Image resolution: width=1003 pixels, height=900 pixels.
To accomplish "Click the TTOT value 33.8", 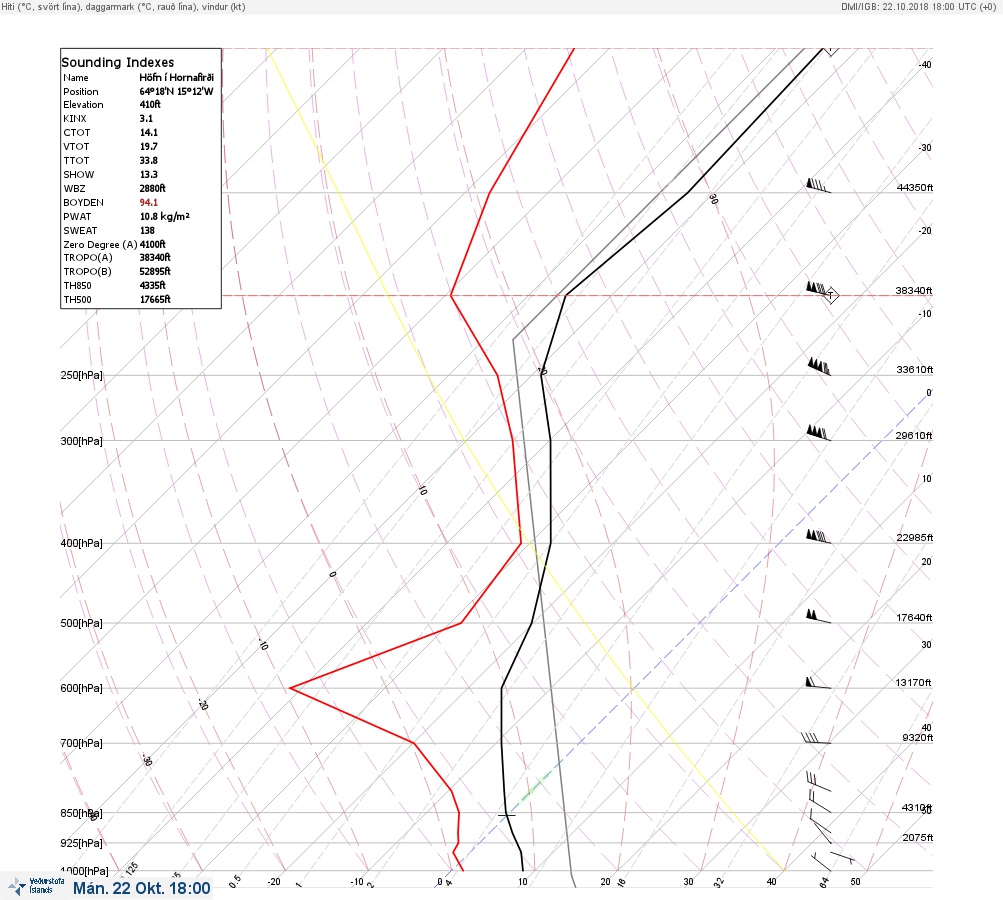I will [x=148, y=161].
